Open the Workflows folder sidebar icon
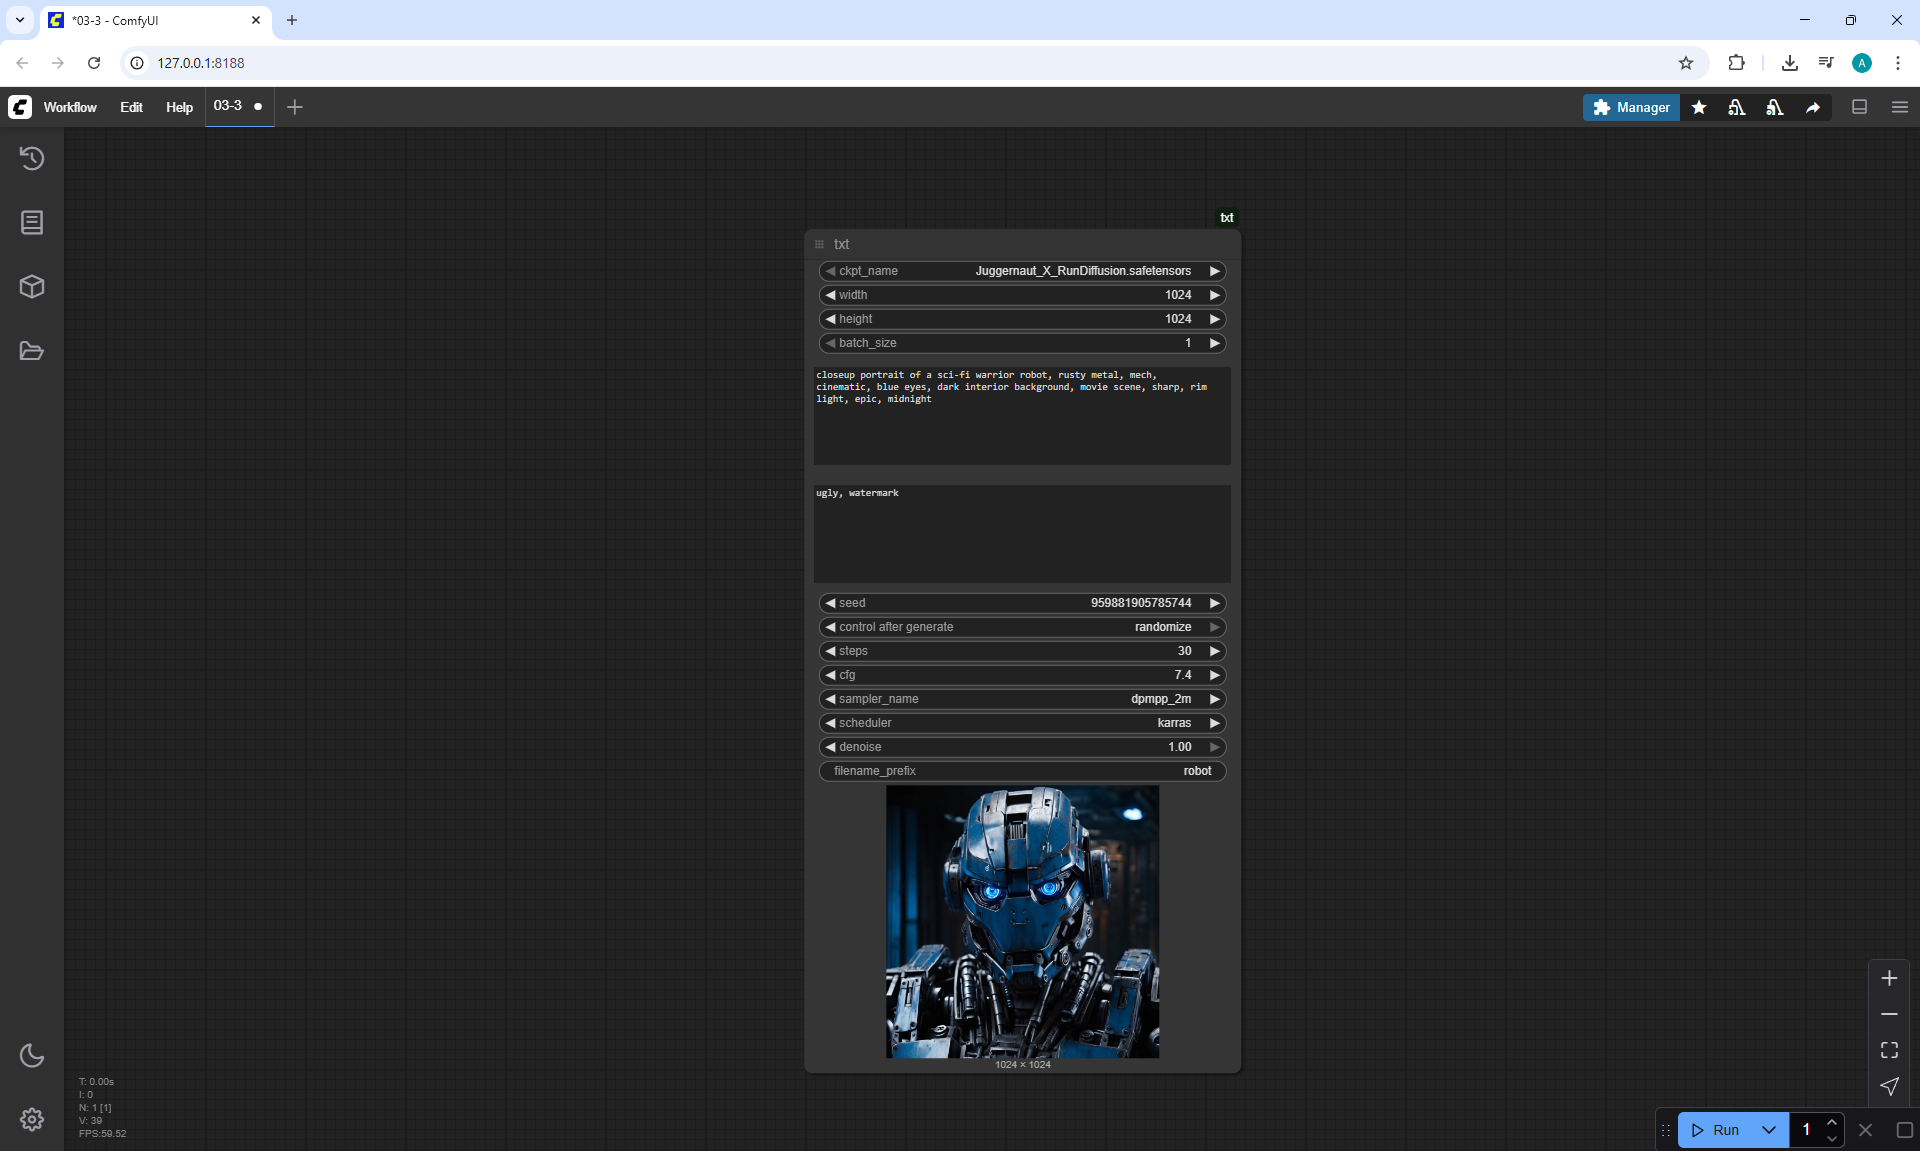Viewport: 1920px width, 1151px height. (32, 351)
